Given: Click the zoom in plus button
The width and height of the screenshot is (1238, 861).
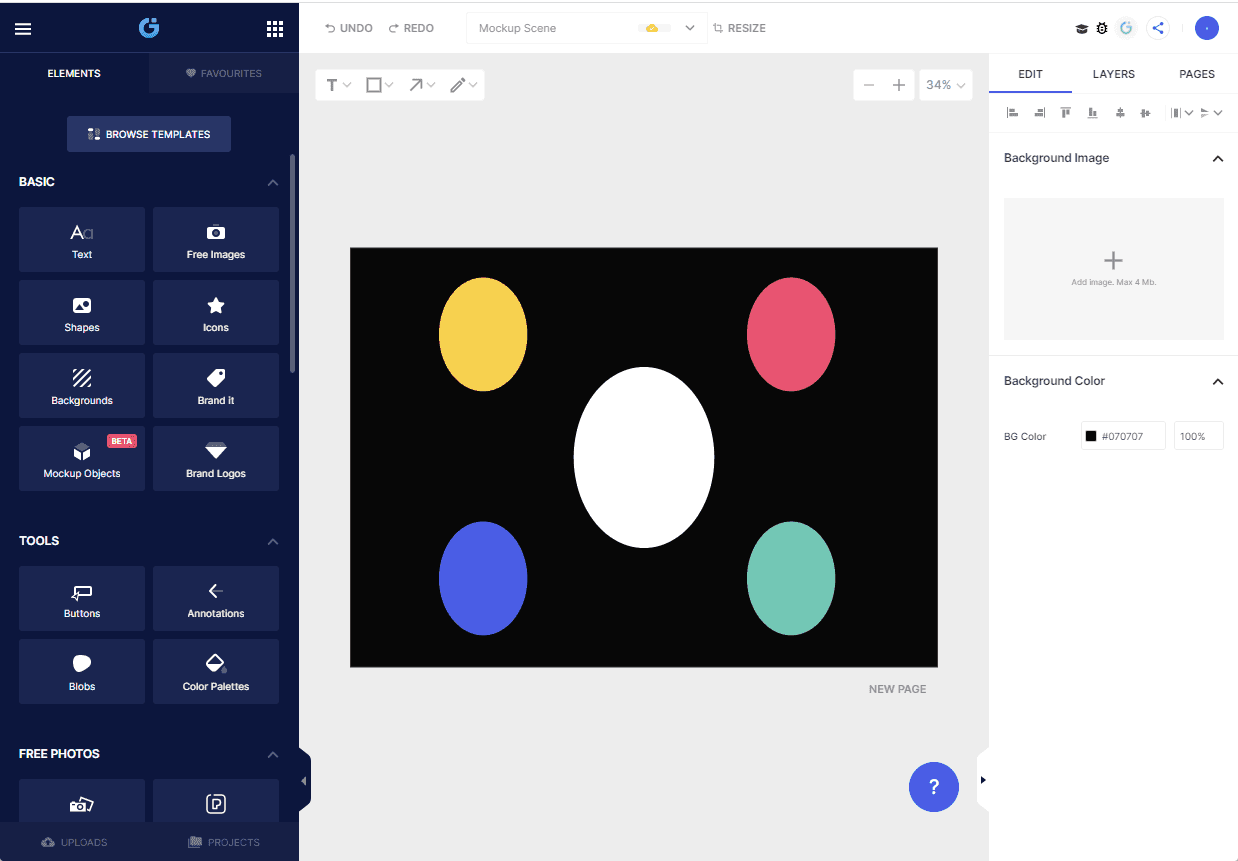Looking at the screenshot, I should pyautogui.click(x=899, y=85).
